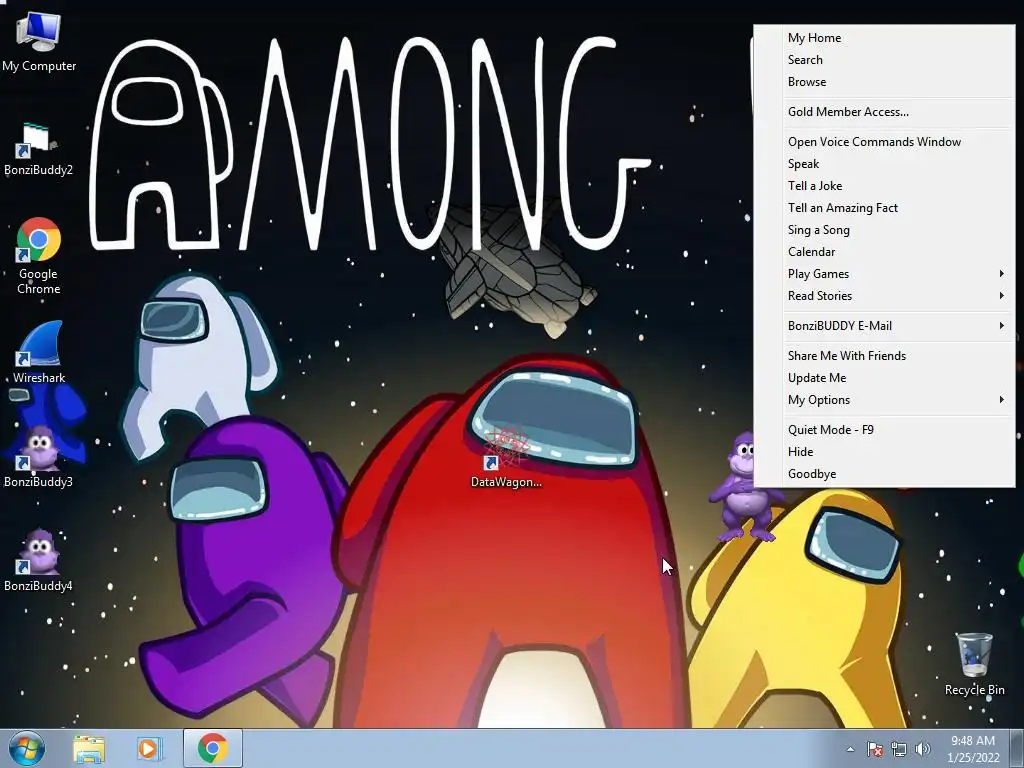Open the volume speaker tray icon
The height and width of the screenshot is (768, 1024).
(x=922, y=749)
